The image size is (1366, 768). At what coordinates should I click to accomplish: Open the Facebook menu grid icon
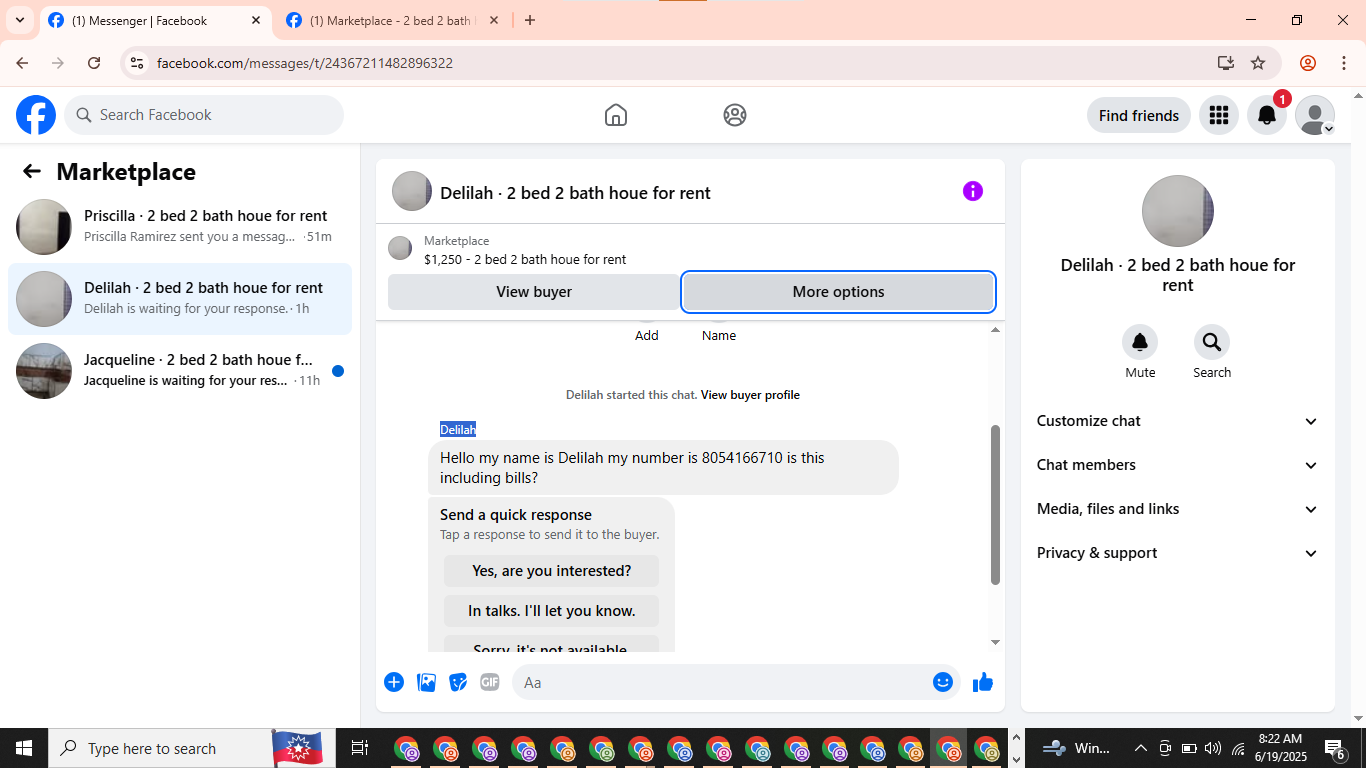pos(1218,115)
